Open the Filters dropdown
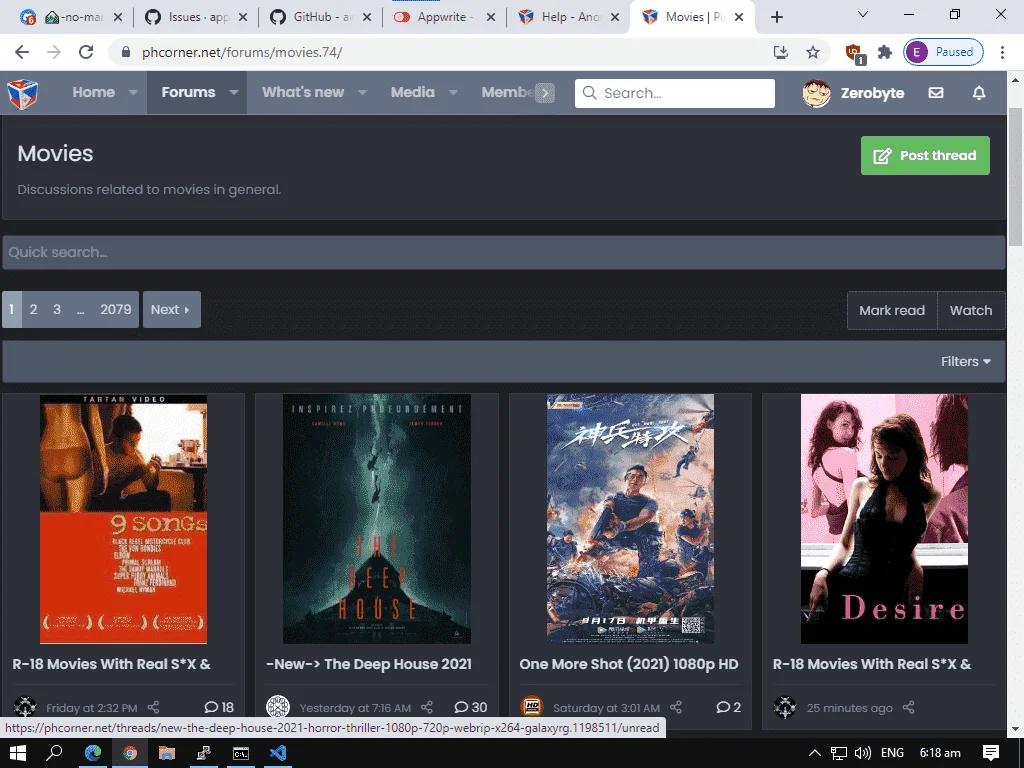The height and width of the screenshot is (768, 1024). tap(965, 361)
